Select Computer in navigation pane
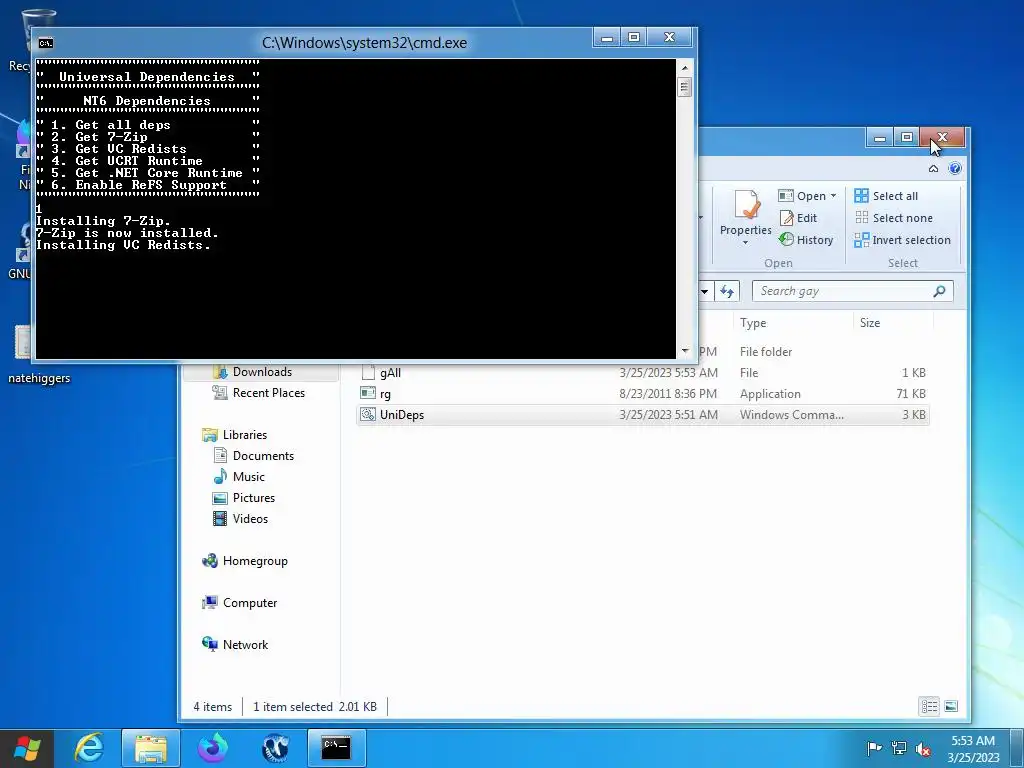Viewport: 1024px width, 768px height. tap(249, 603)
